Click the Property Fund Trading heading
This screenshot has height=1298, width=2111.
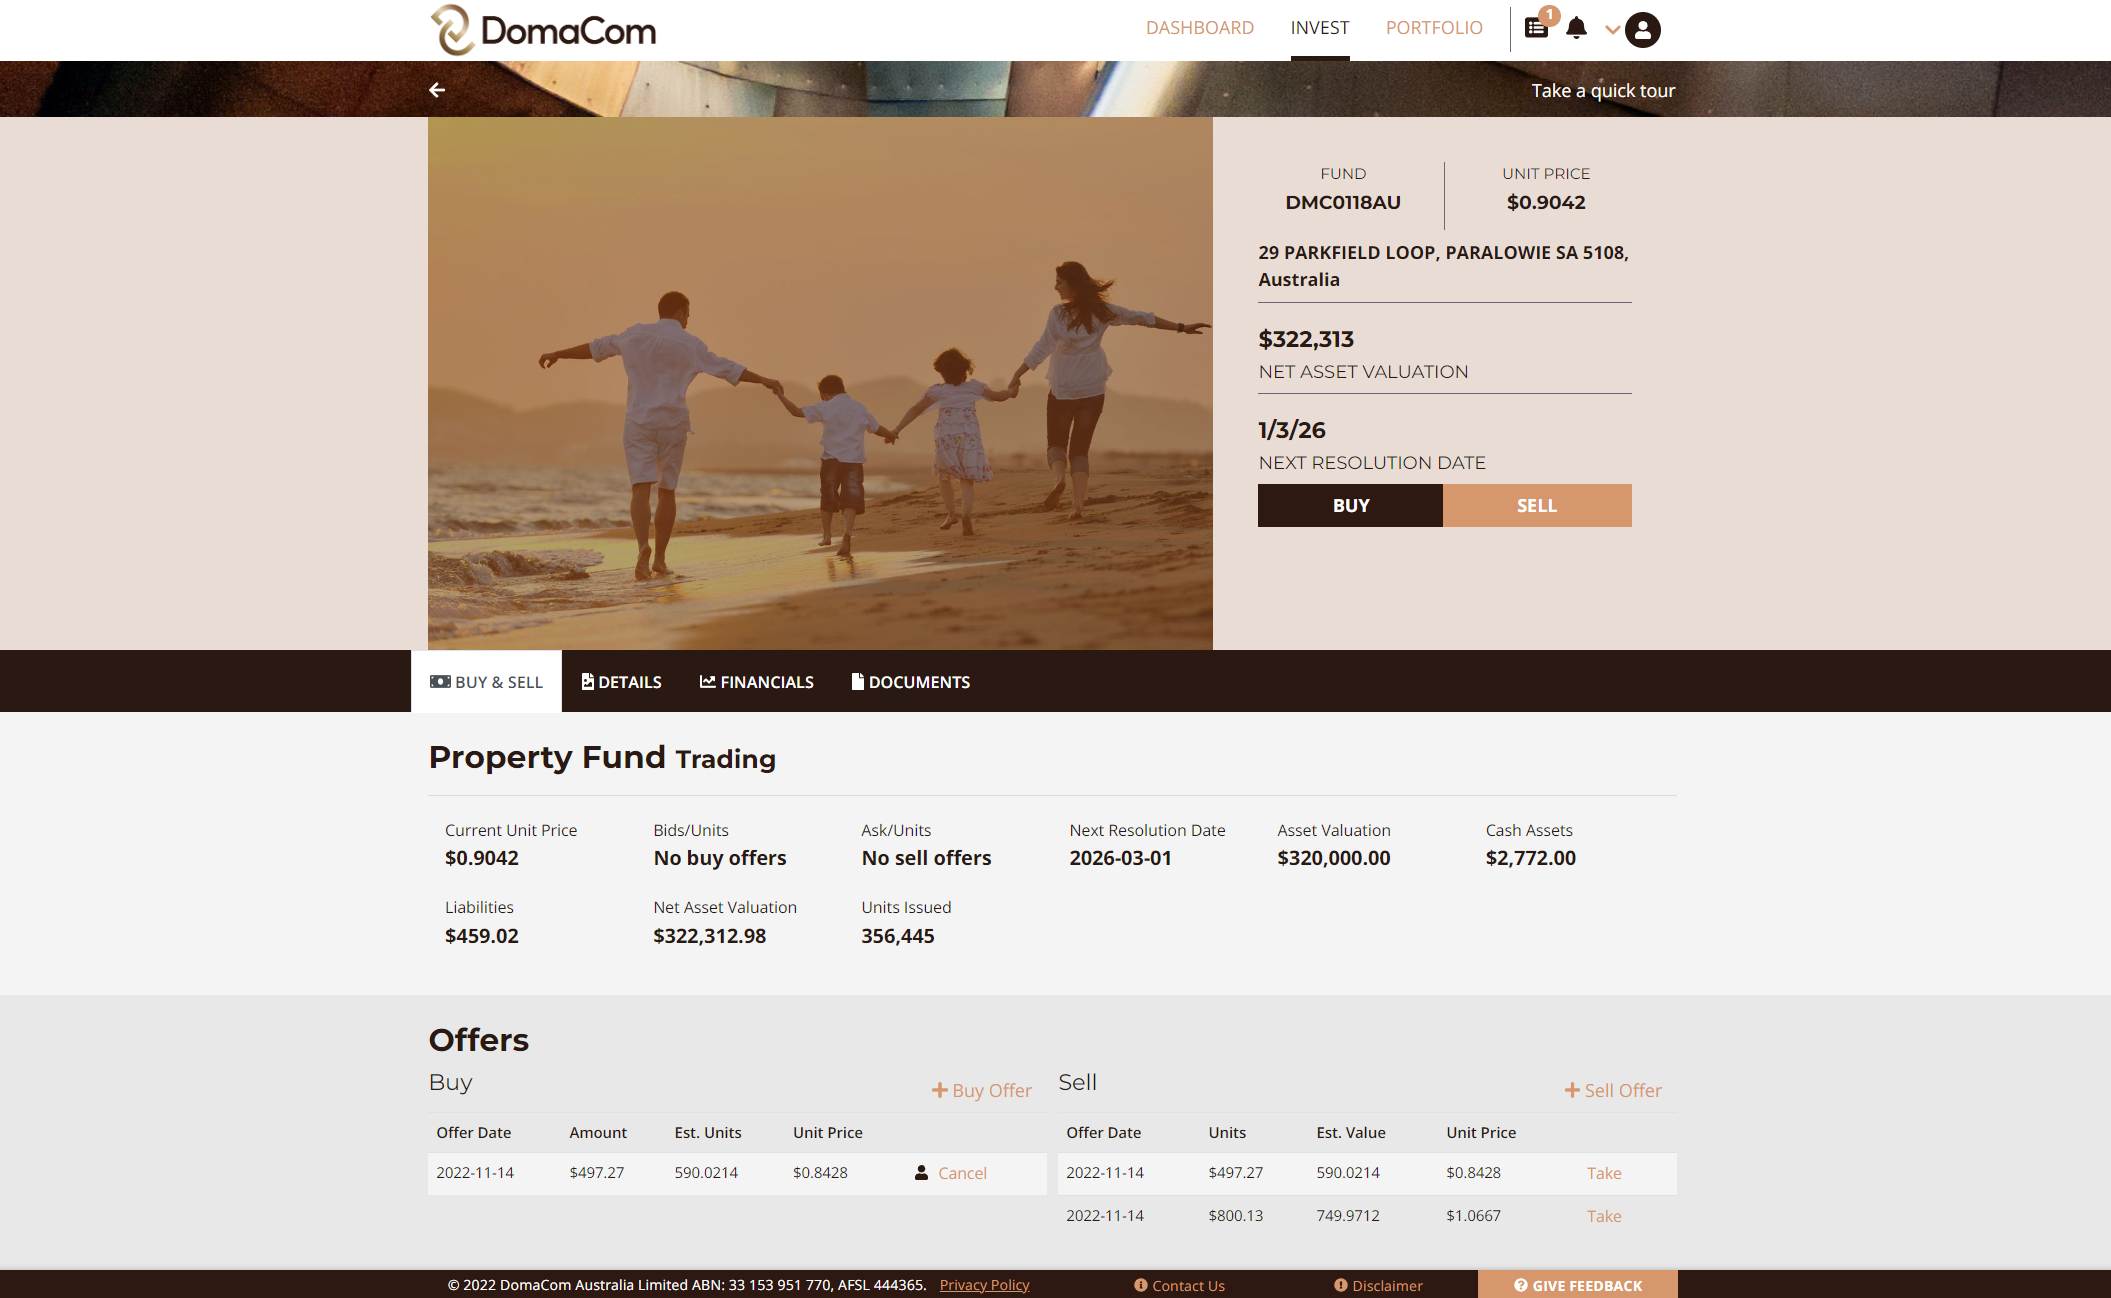pyautogui.click(x=602, y=758)
